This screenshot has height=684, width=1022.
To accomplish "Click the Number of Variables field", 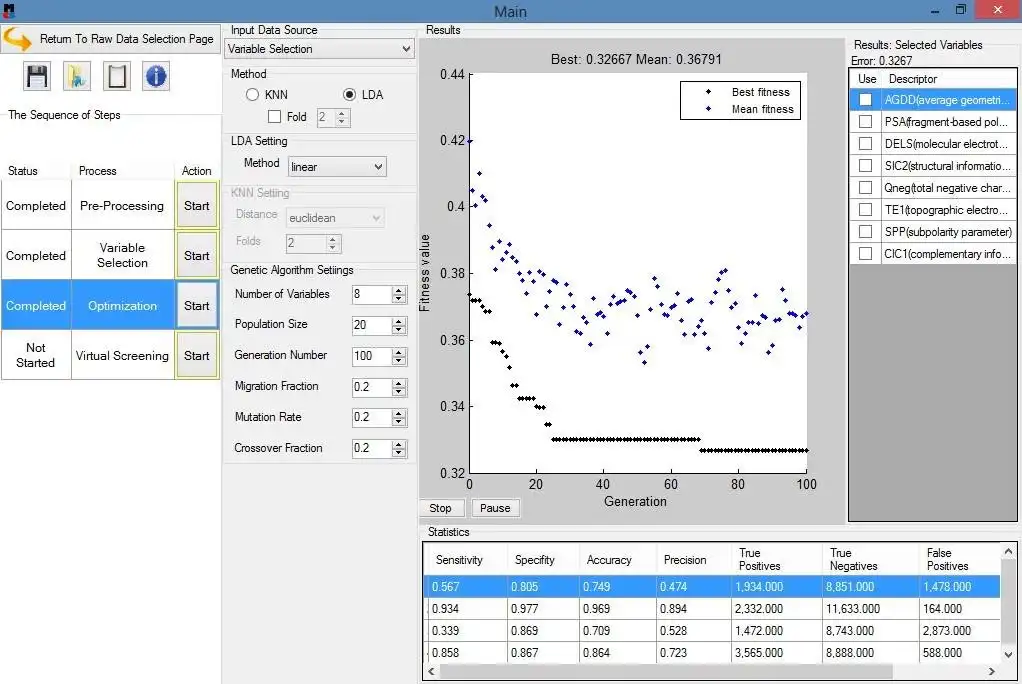I will pyautogui.click(x=372, y=295).
